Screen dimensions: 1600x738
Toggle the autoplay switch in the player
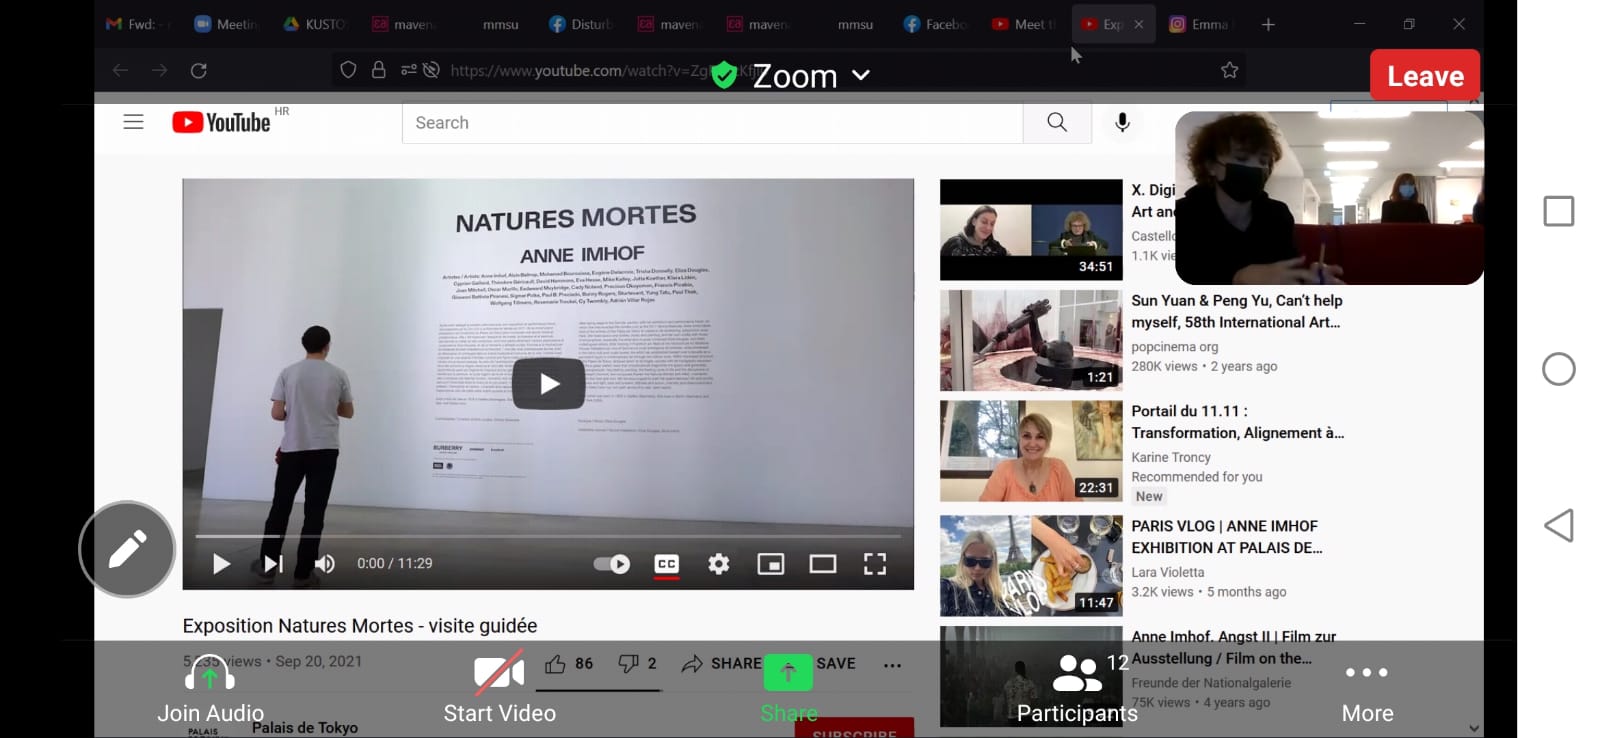(611, 564)
